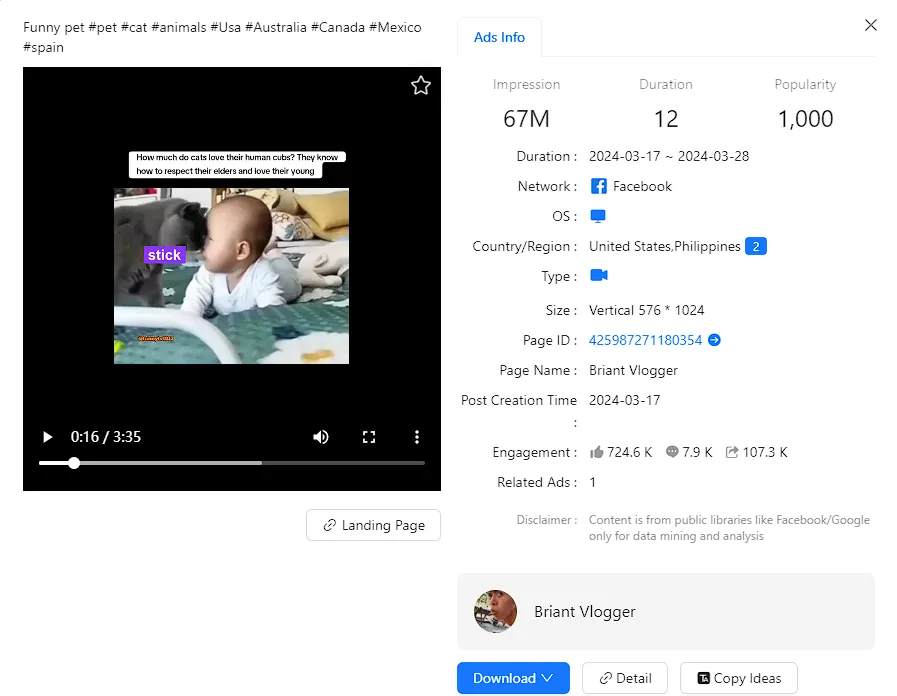The height and width of the screenshot is (696, 897).
Task: Click the Copy Ideas button
Action: click(738, 678)
